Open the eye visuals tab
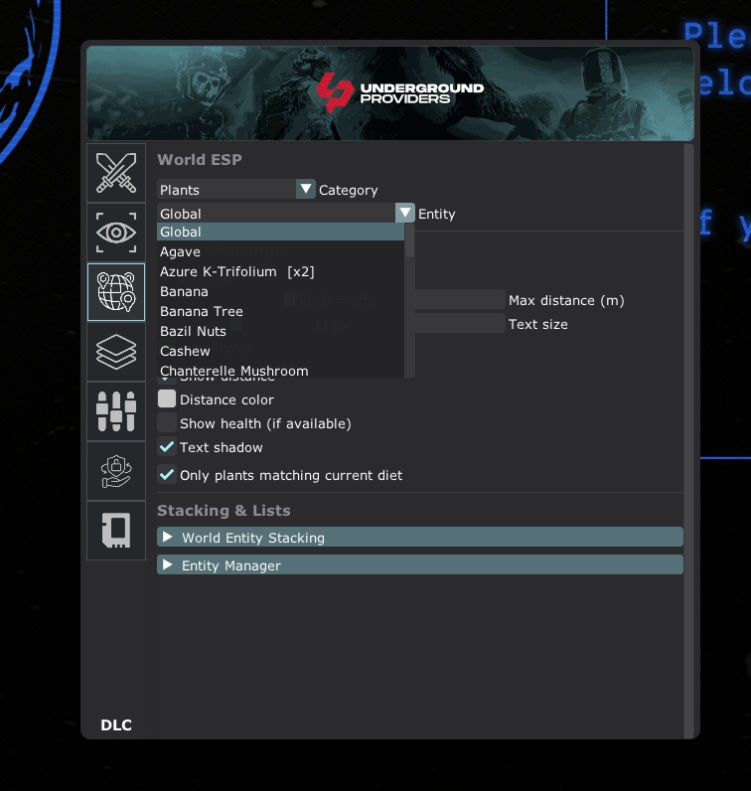 click(x=116, y=232)
